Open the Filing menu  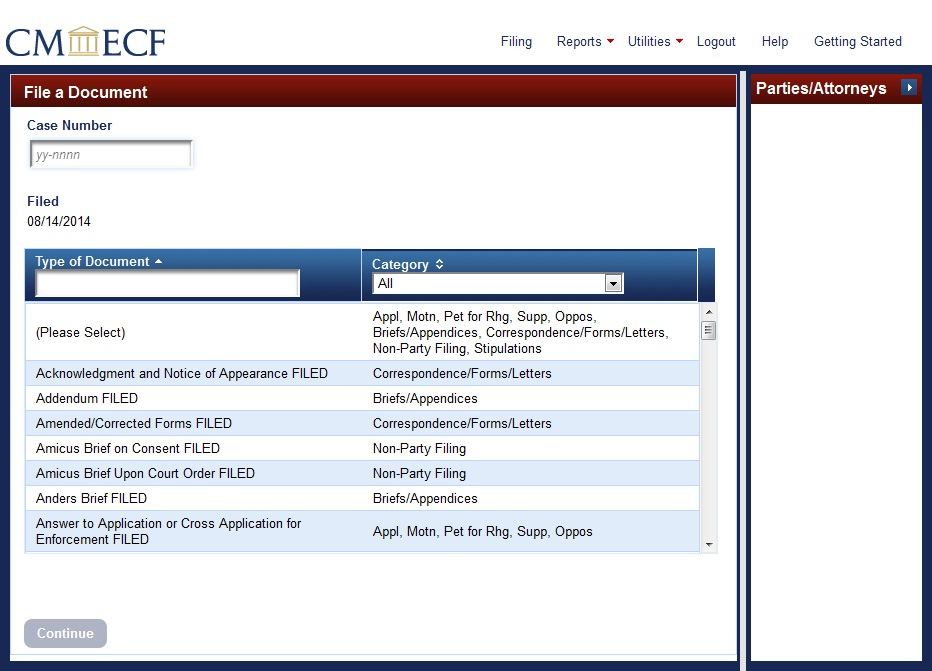click(516, 42)
